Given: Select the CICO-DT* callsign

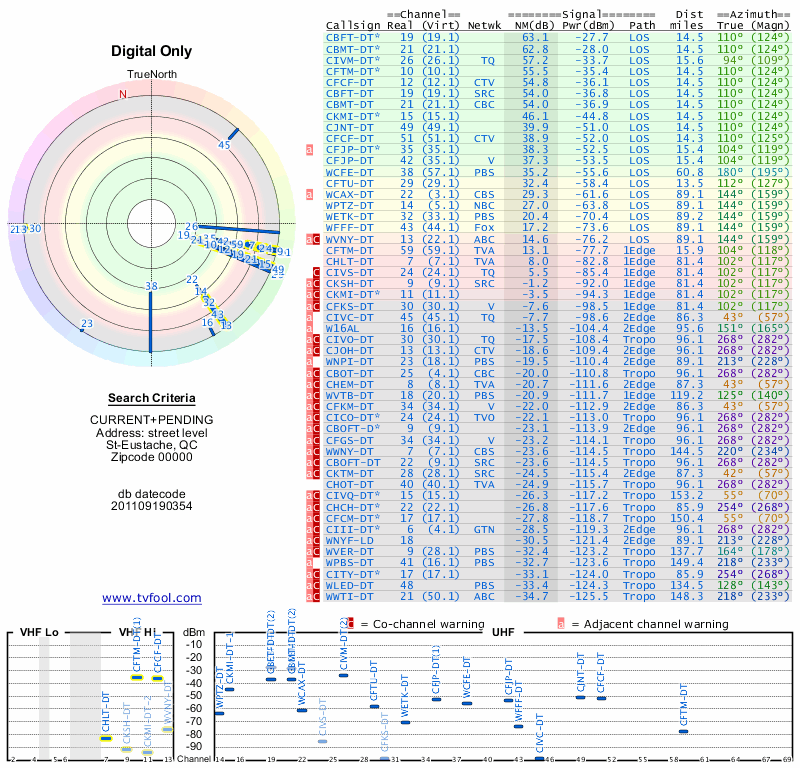Looking at the screenshot, I should pos(353,418).
